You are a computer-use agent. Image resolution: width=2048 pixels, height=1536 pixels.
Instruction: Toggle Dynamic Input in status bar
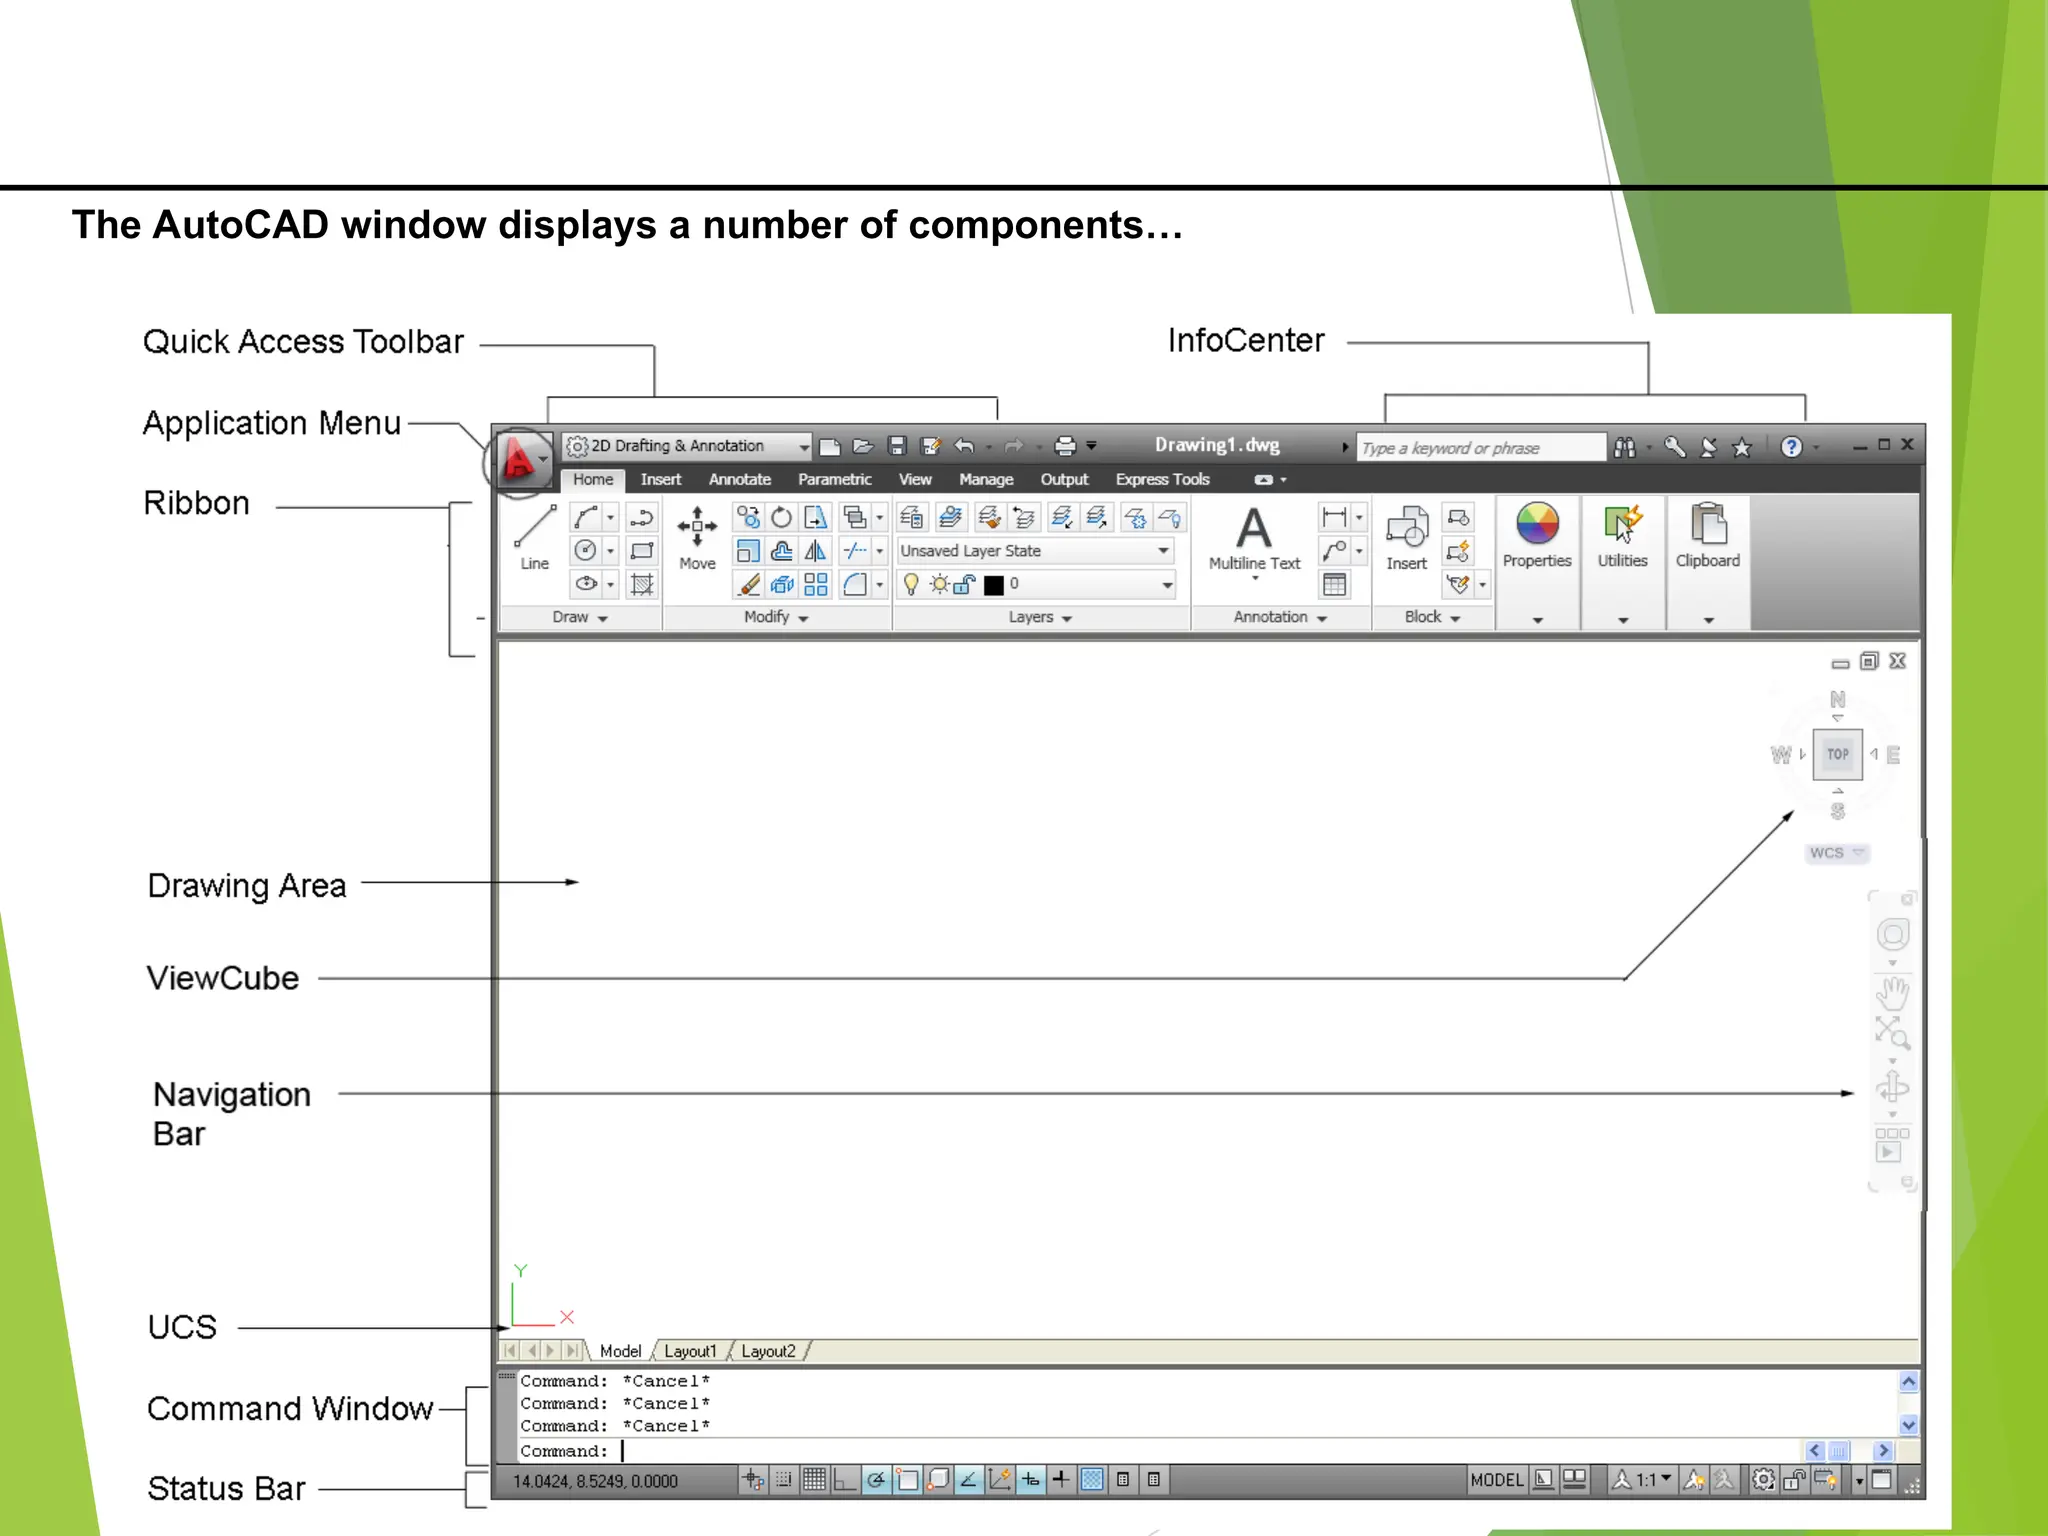[x=1030, y=1479]
